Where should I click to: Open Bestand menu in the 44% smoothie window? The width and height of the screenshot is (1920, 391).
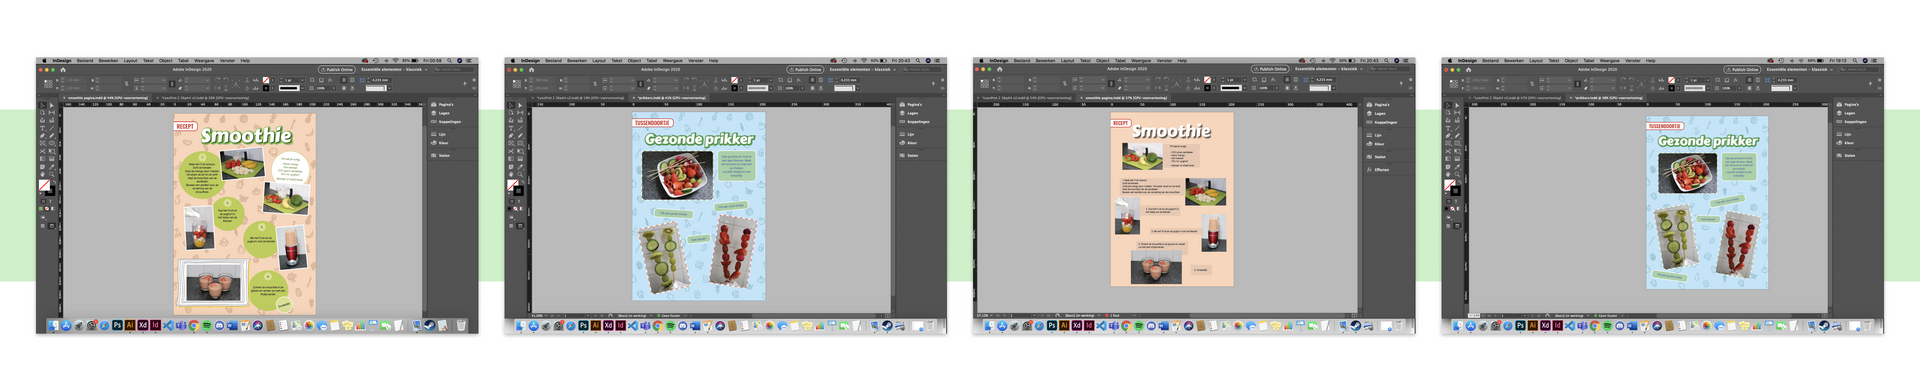[85, 60]
